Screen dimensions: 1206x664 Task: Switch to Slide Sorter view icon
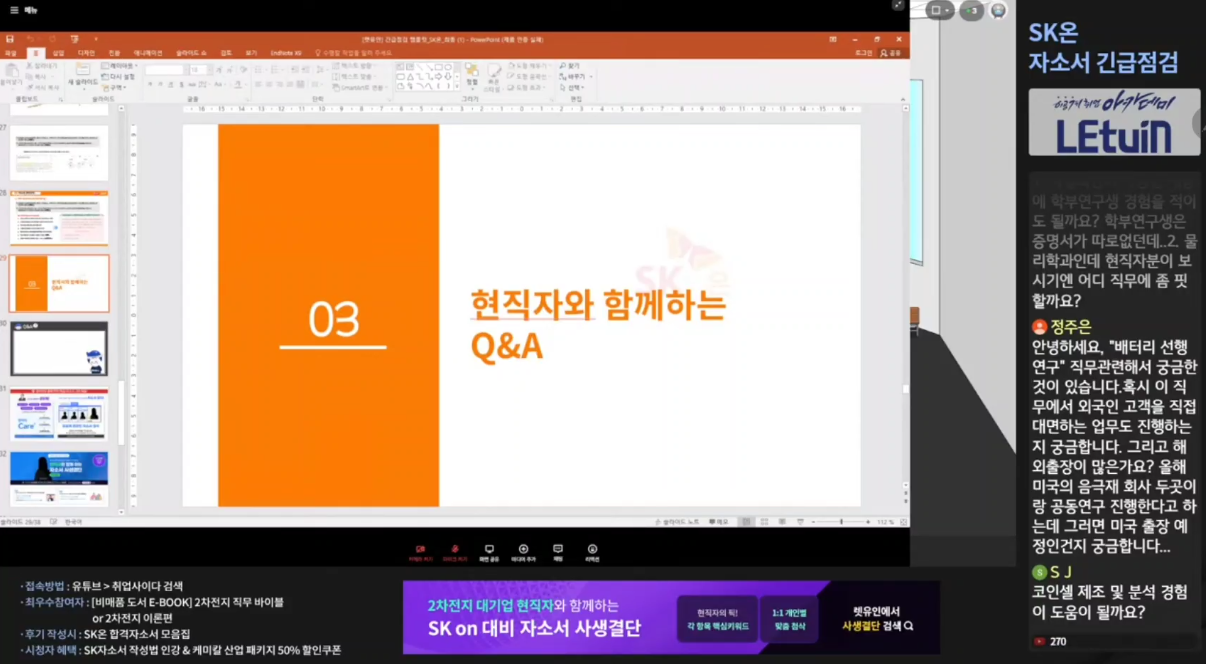766,522
